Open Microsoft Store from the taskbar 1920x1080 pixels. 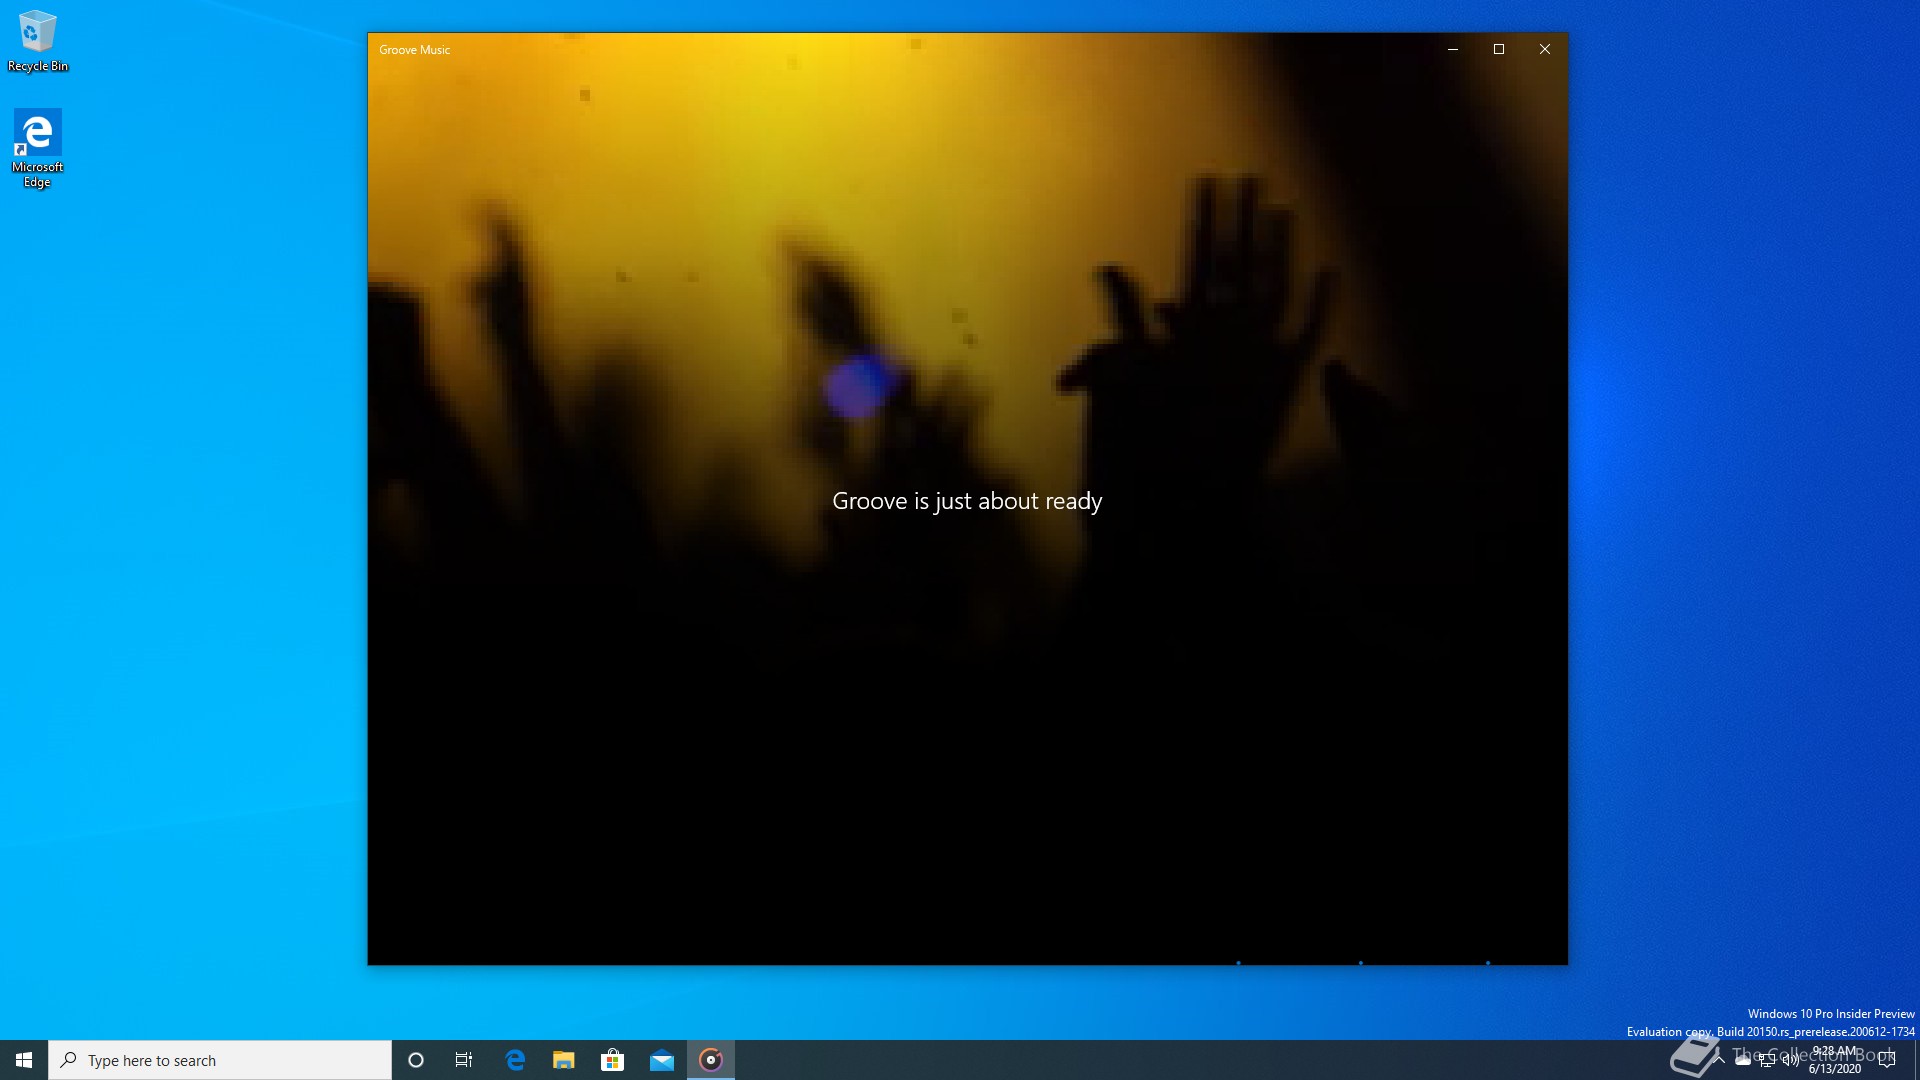click(613, 1060)
